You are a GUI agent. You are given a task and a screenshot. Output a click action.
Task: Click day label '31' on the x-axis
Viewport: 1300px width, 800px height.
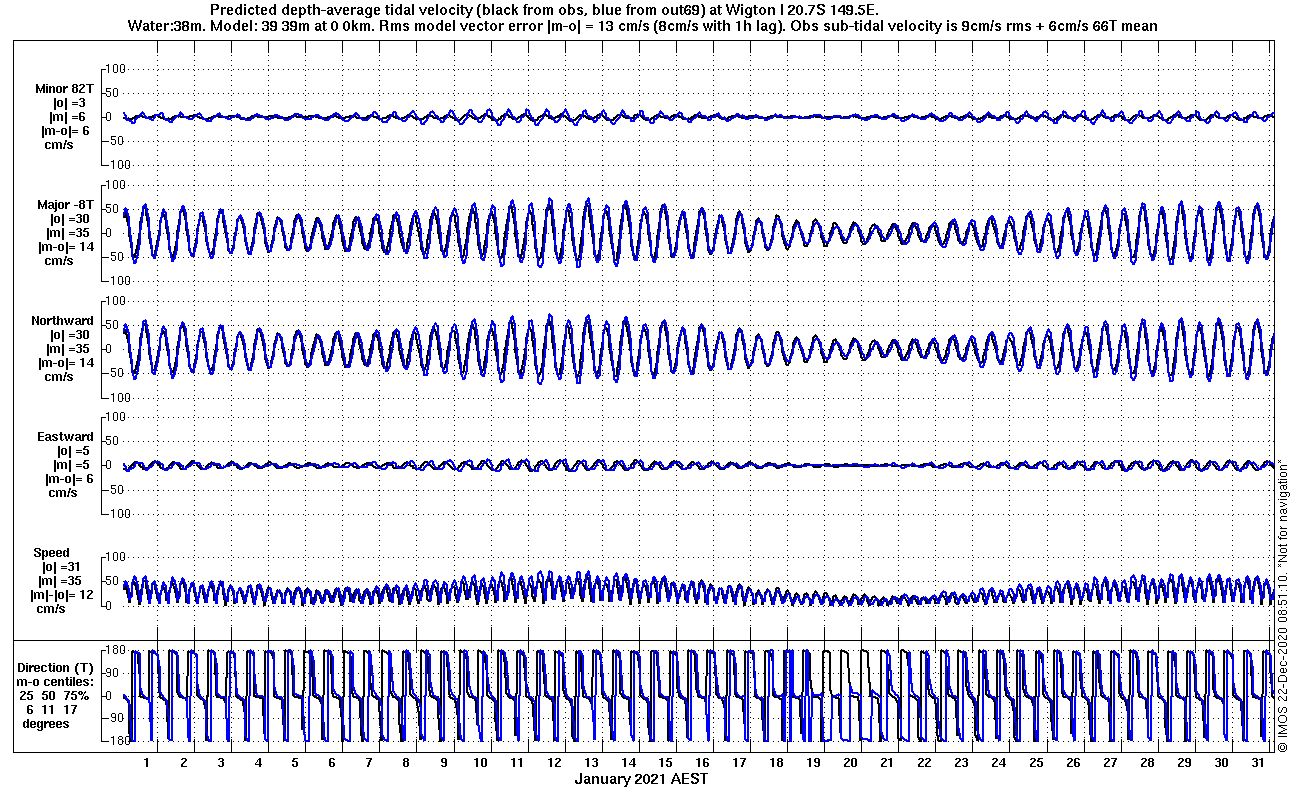1257,762
